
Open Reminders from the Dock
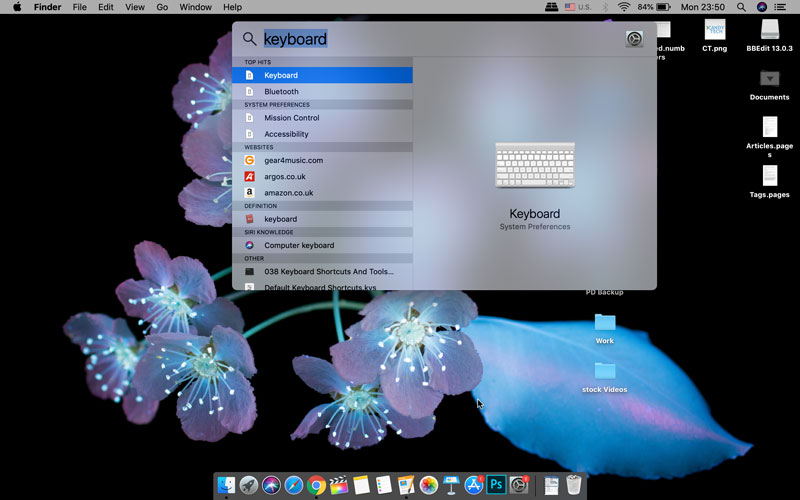tap(383, 485)
